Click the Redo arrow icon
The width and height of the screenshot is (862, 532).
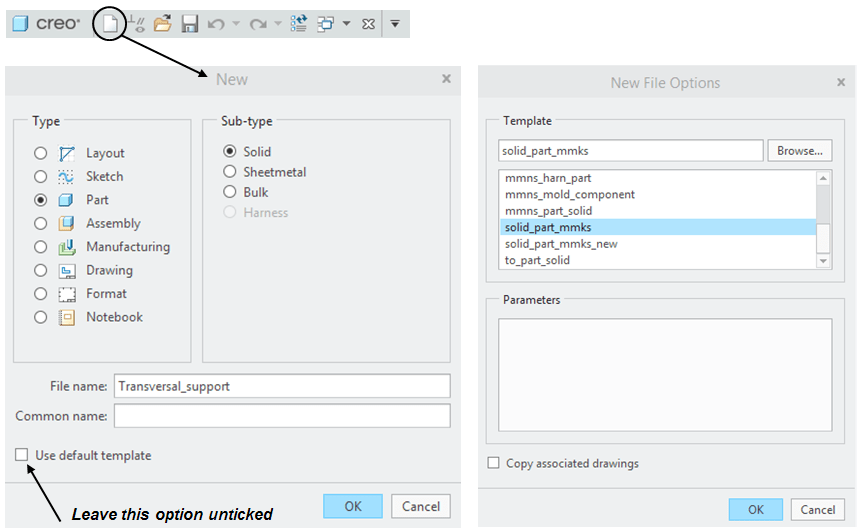tap(258, 23)
